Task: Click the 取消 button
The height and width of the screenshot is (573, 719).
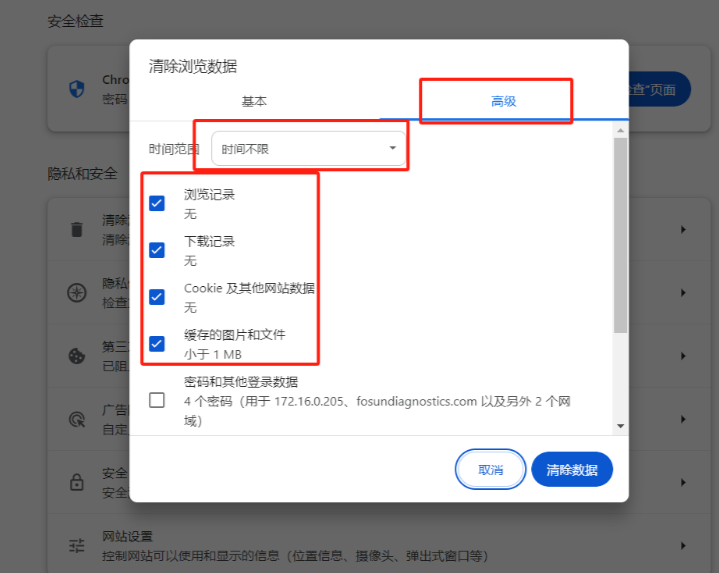Action: click(x=490, y=469)
